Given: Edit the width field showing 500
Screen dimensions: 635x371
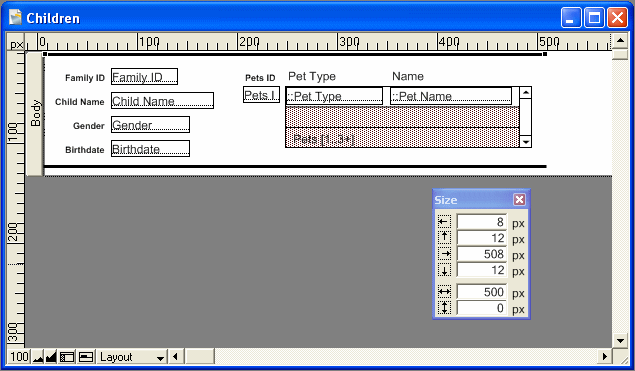Looking at the screenshot, I should click(482, 292).
